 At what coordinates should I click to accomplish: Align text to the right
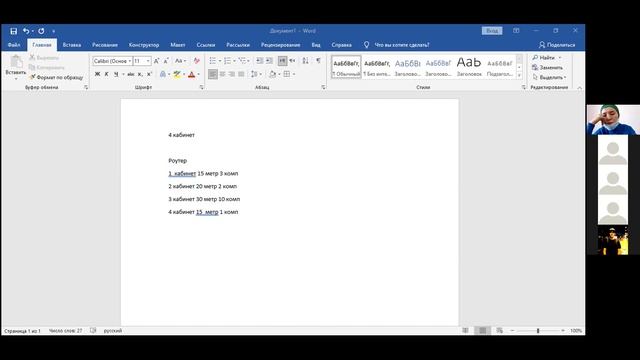click(232, 74)
